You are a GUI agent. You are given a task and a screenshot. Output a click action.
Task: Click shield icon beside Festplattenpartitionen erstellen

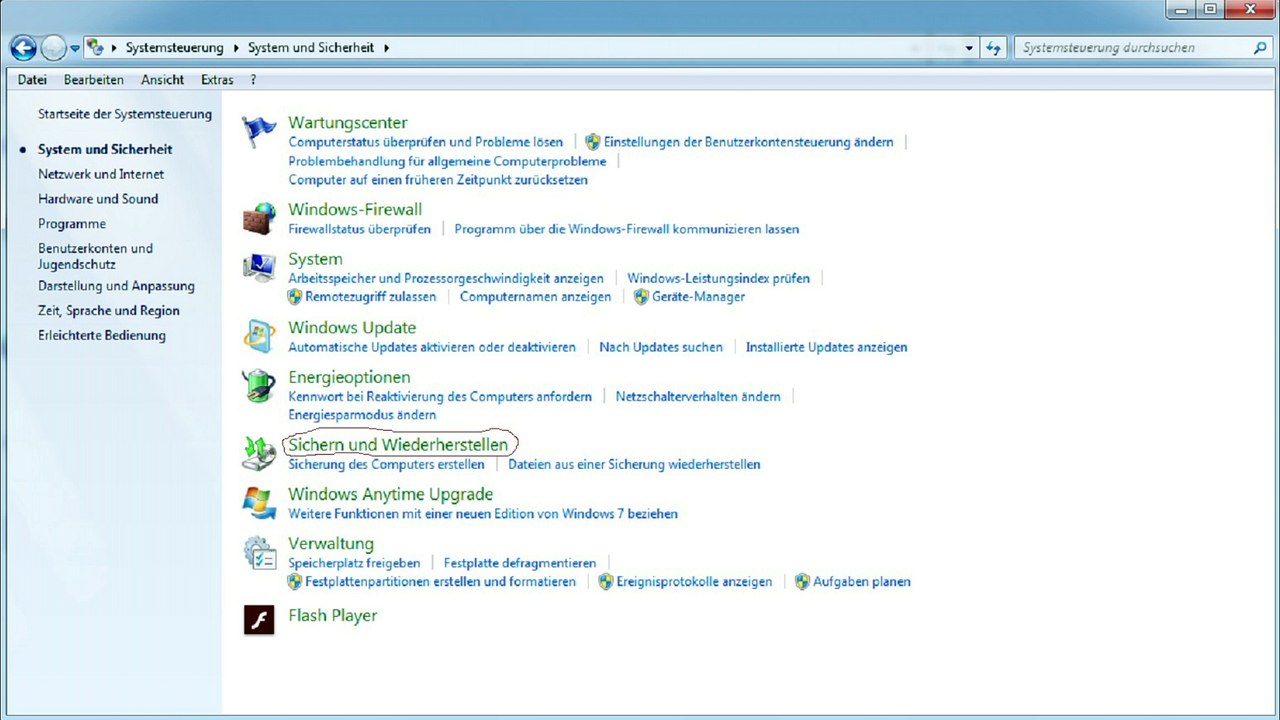[294, 581]
